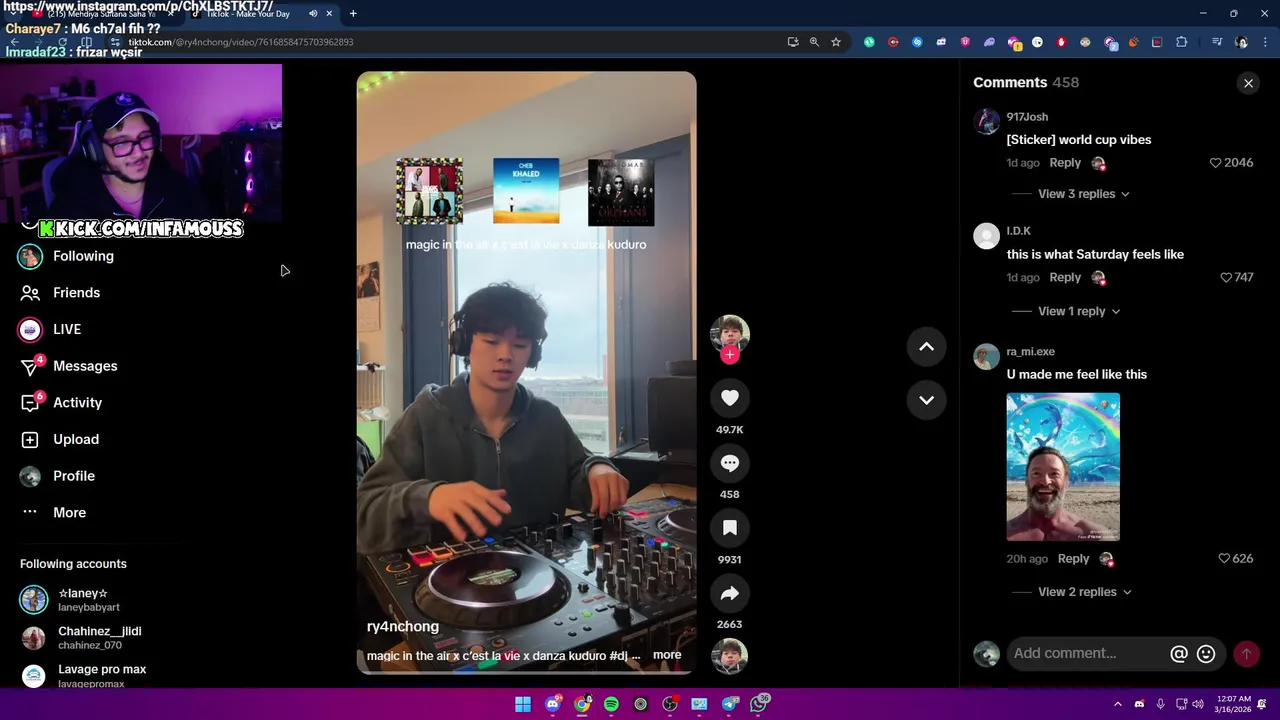Open the browser zoom magnifier icon
The image size is (1280, 720).
(x=814, y=42)
